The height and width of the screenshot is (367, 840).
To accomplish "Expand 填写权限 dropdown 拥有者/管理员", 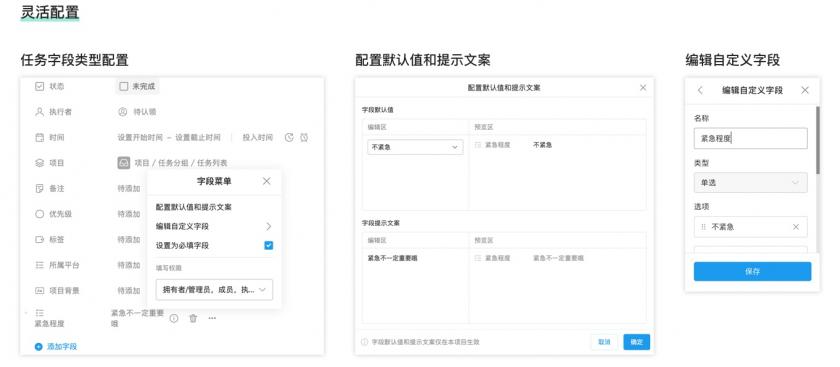I will click(214, 289).
